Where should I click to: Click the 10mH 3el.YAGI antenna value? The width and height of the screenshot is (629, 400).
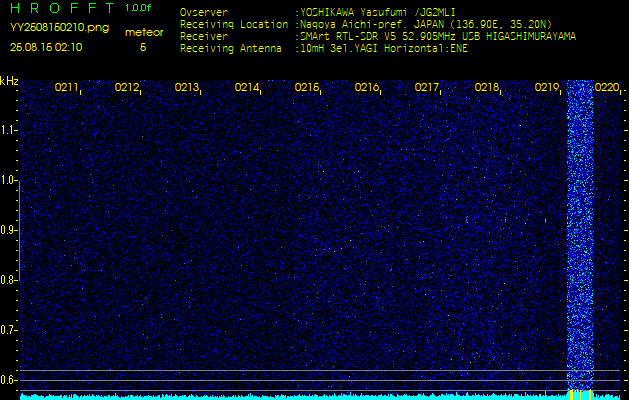[384, 49]
